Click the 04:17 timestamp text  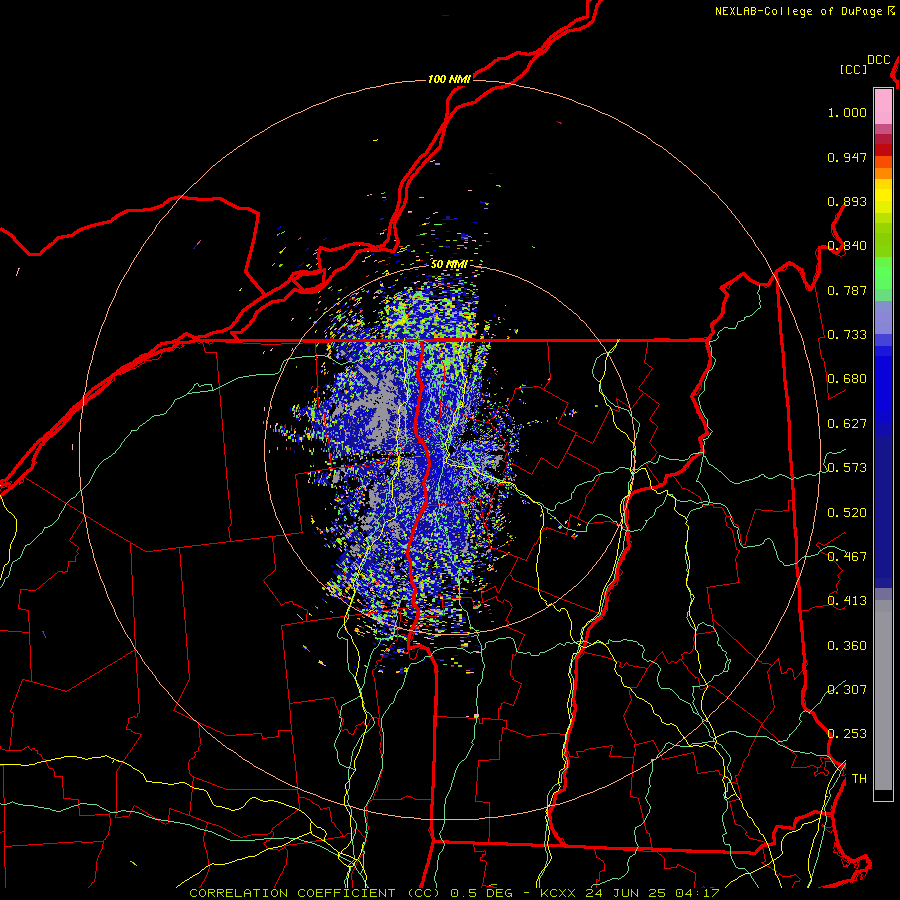(x=698, y=893)
